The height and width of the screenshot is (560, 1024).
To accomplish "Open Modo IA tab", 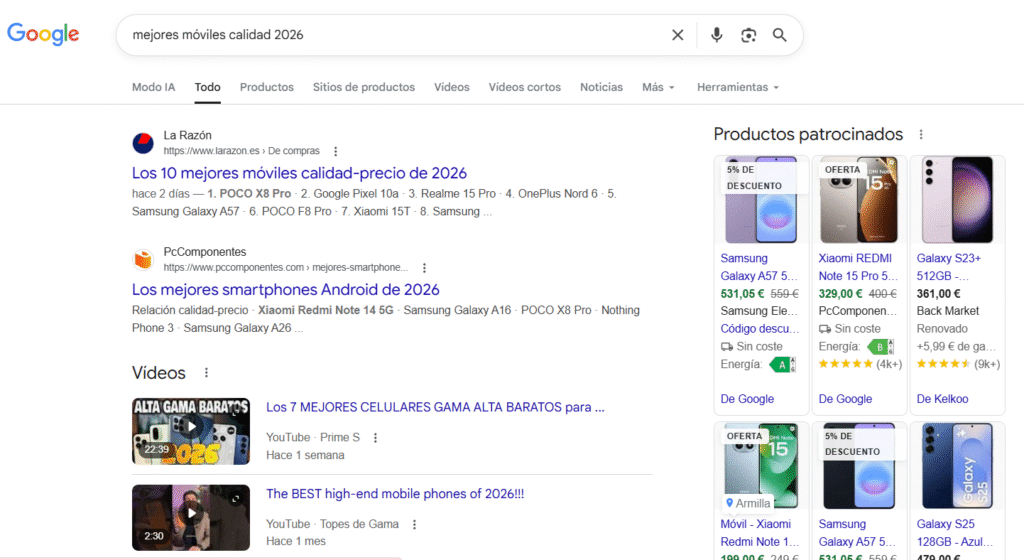I will click(153, 87).
